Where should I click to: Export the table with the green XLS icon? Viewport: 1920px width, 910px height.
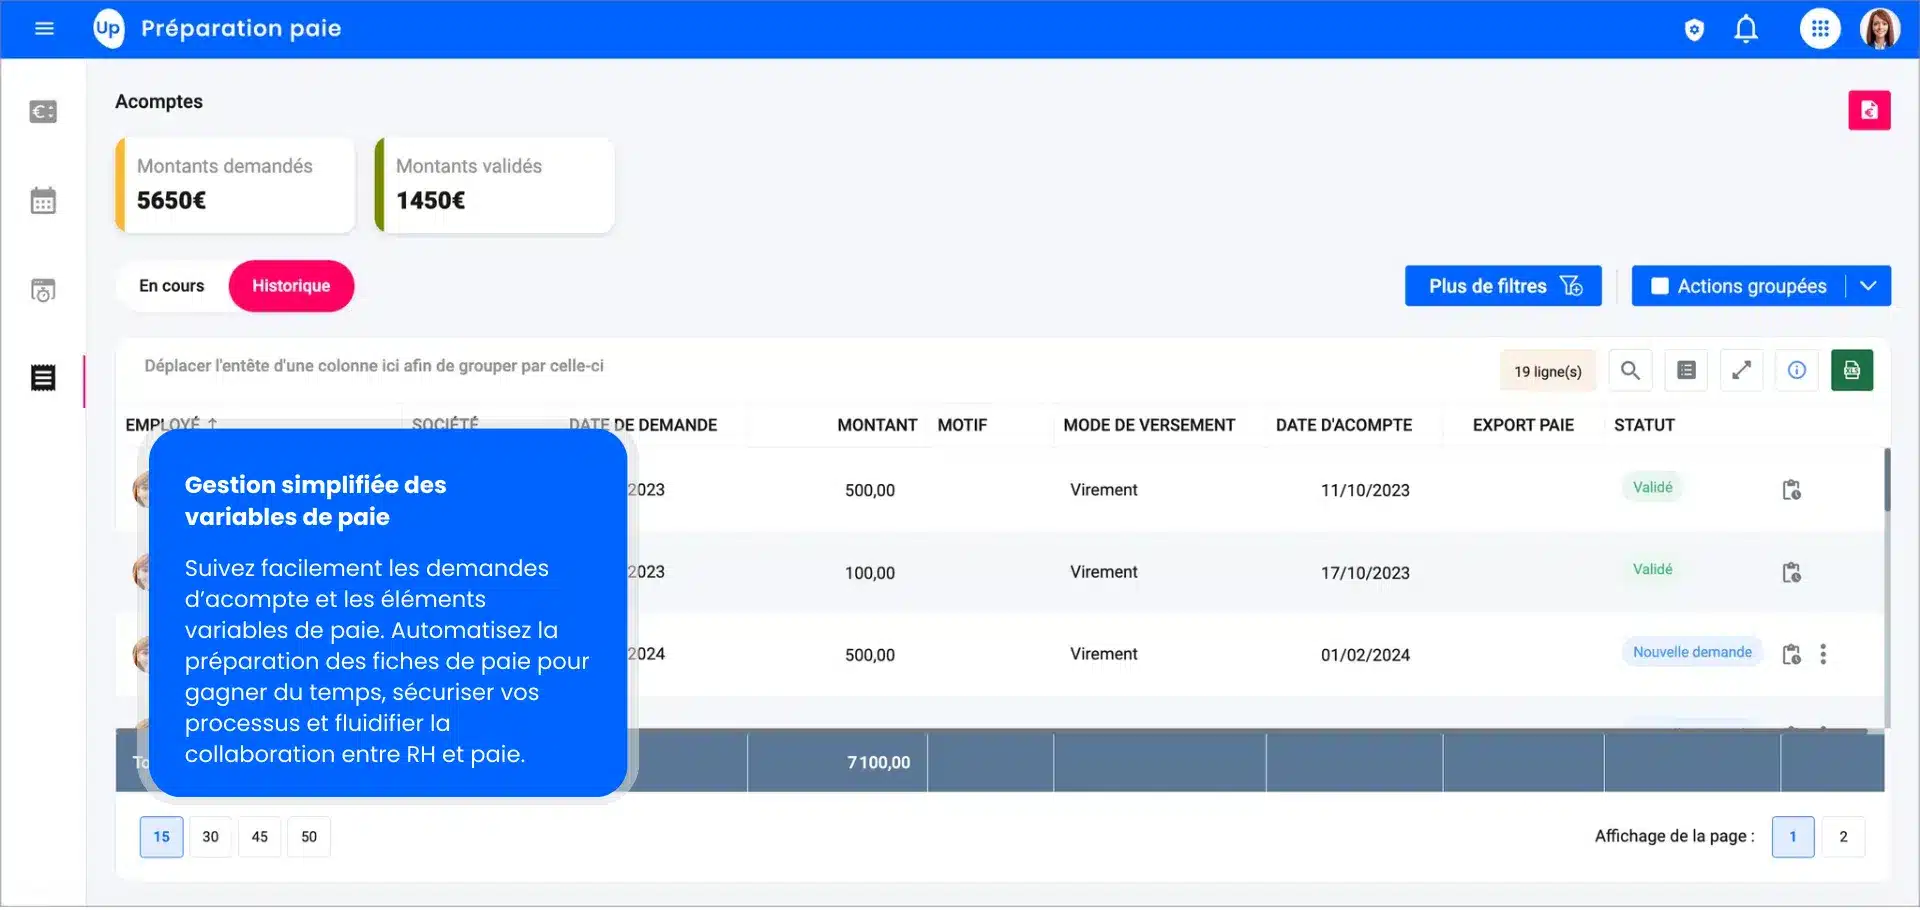tap(1852, 370)
